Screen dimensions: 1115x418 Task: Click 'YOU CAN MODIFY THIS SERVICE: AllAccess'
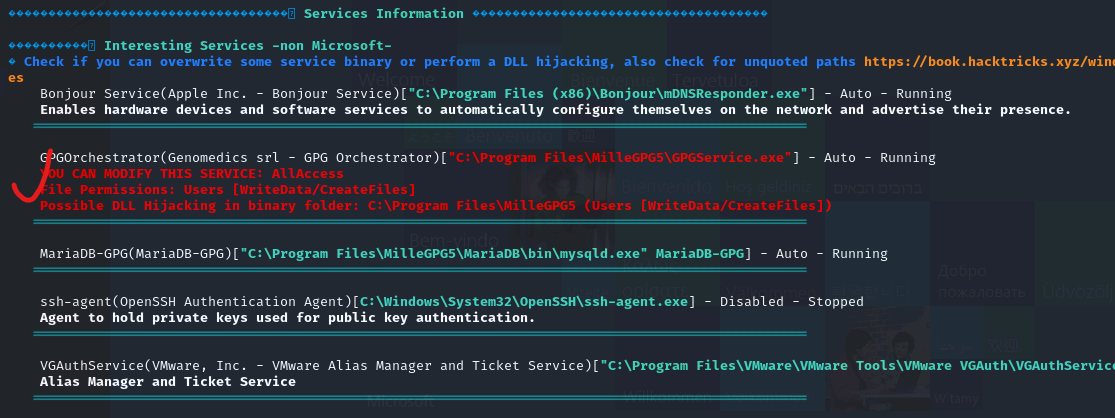[x=192, y=173]
